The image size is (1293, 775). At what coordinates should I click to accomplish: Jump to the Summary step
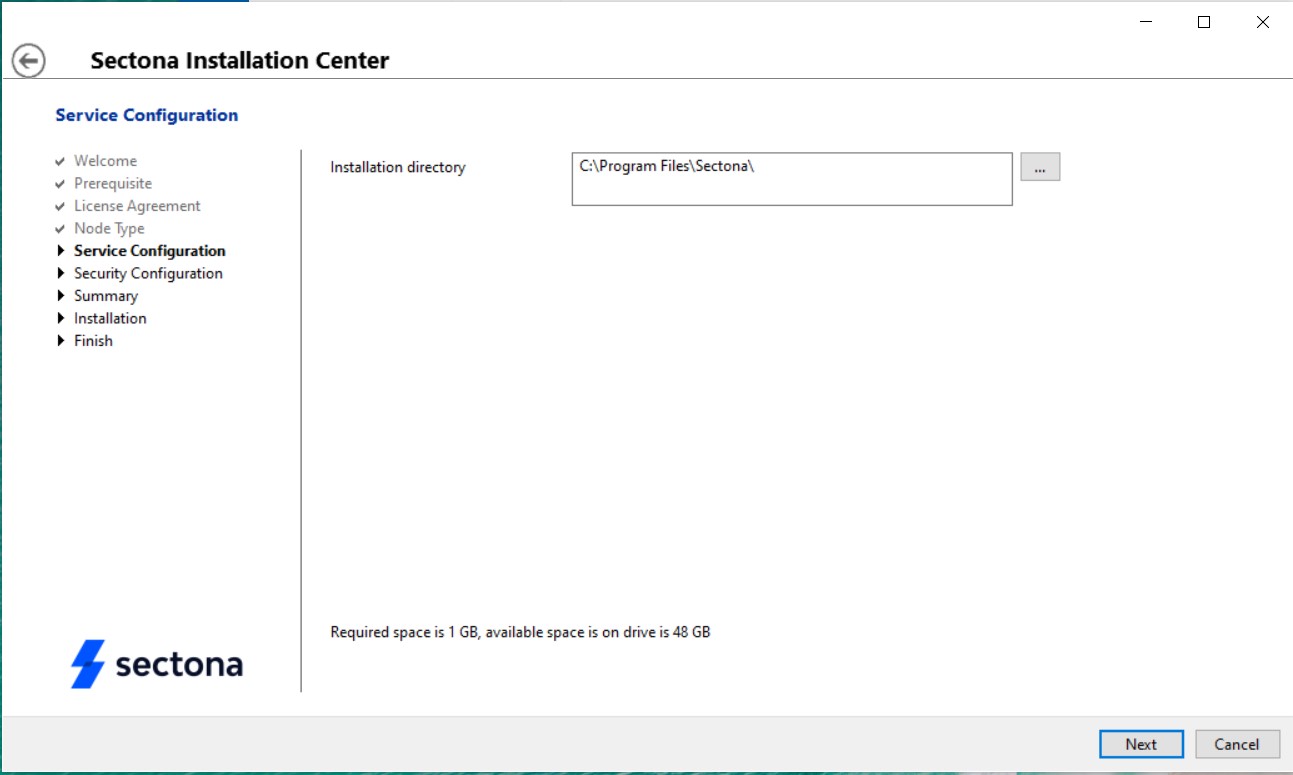pyautogui.click(x=106, y=296)
